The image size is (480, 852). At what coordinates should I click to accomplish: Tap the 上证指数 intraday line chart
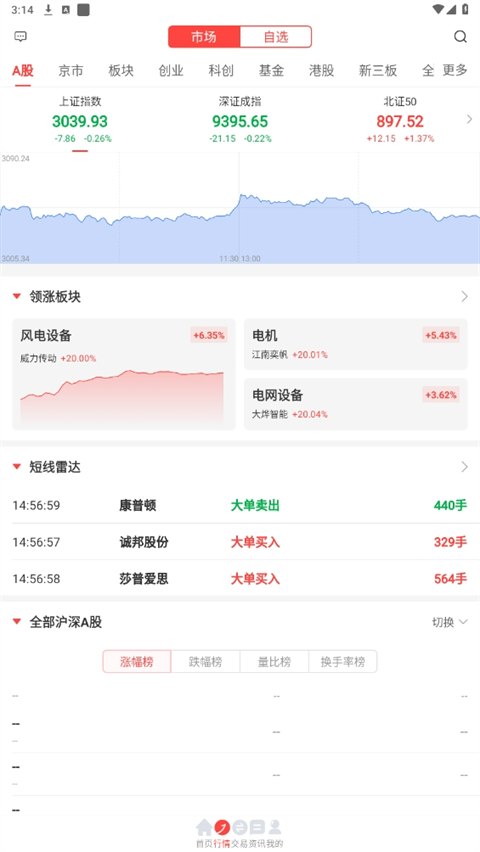[240, 208]
